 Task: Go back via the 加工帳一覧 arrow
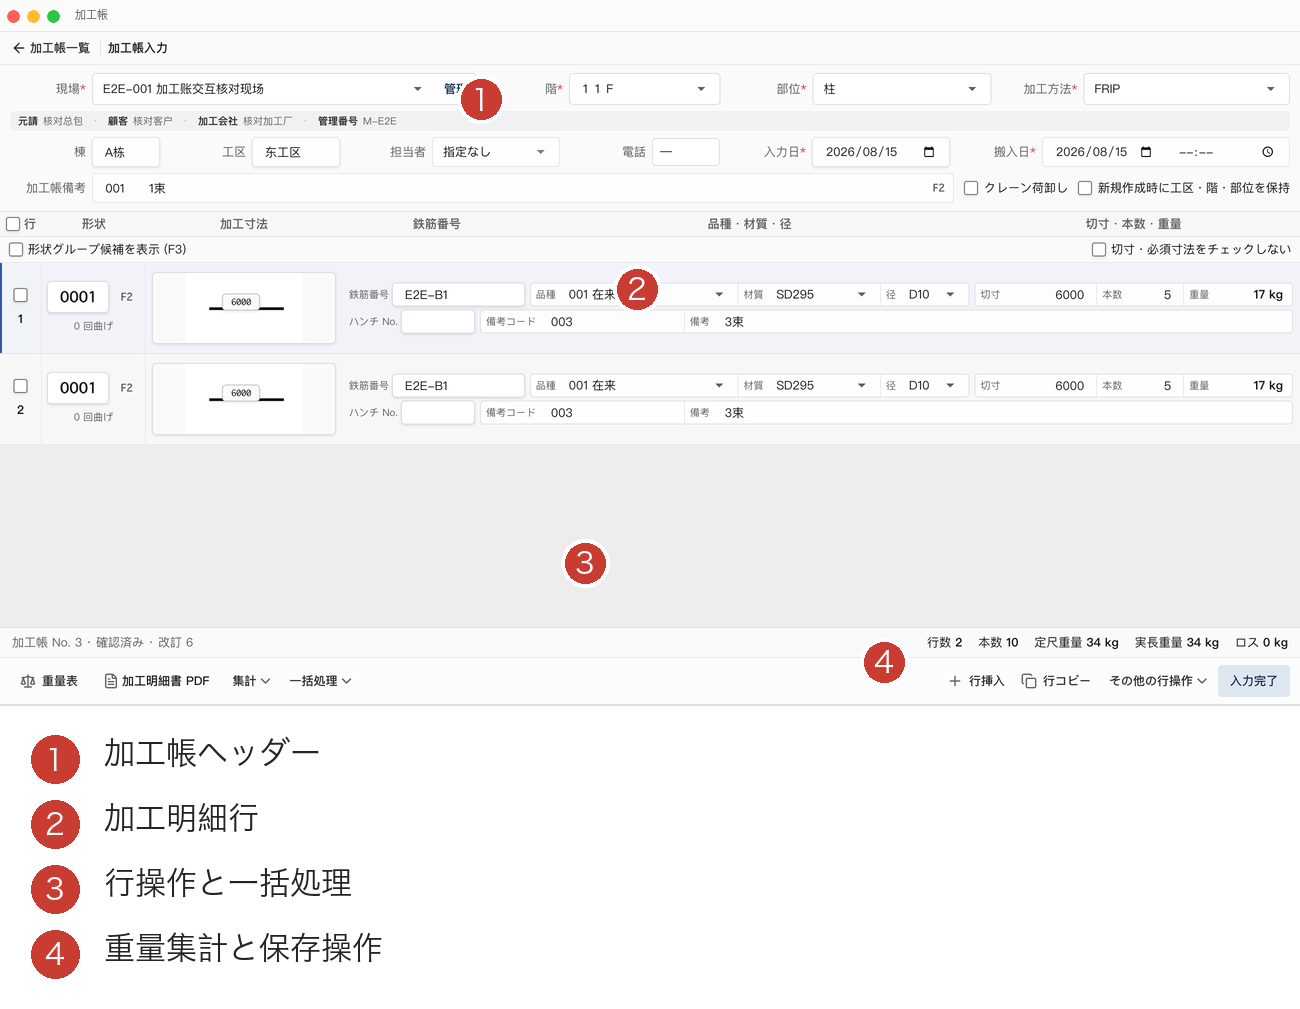pos(18,48)
